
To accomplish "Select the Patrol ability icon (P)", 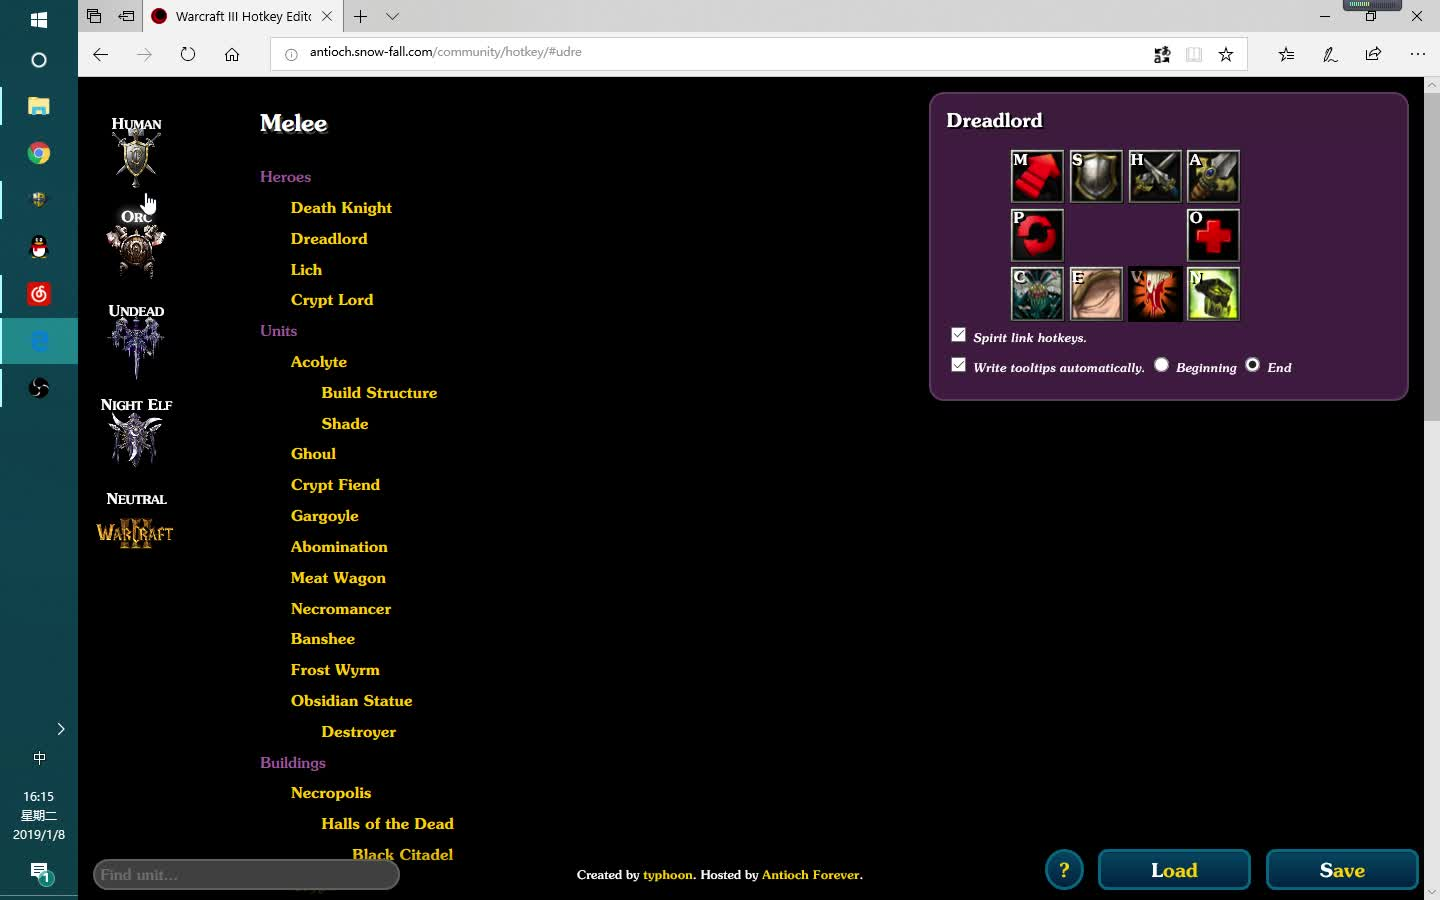I will [1037, 235].
